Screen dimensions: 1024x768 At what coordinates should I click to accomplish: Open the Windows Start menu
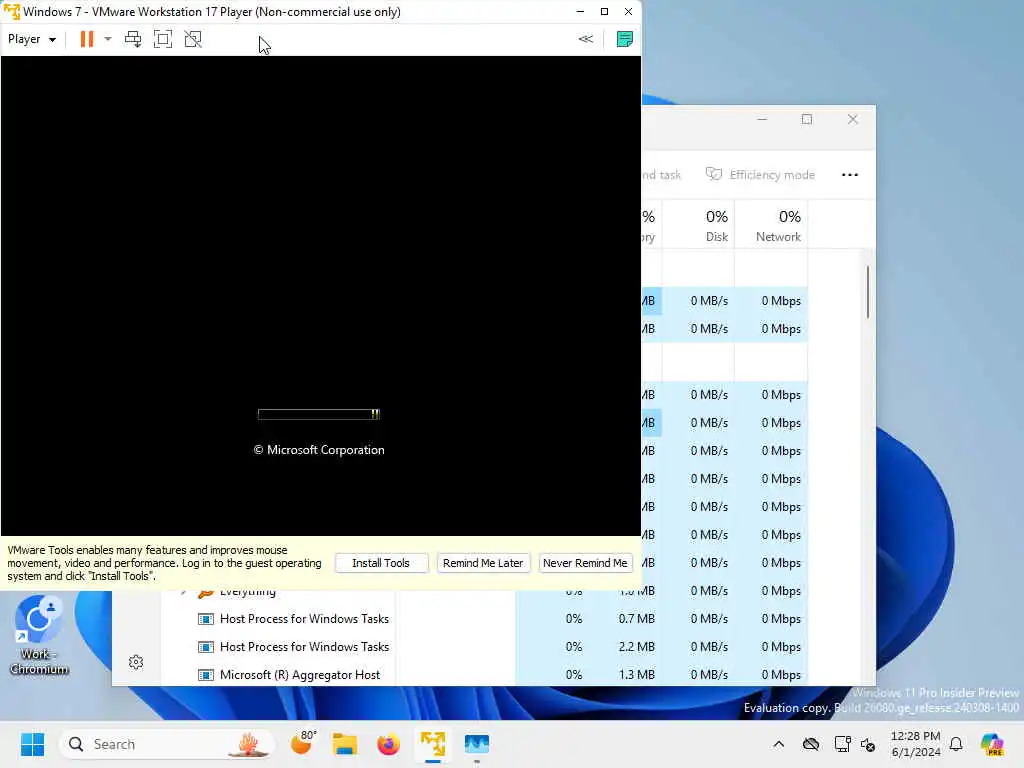[x=32, y=744]
